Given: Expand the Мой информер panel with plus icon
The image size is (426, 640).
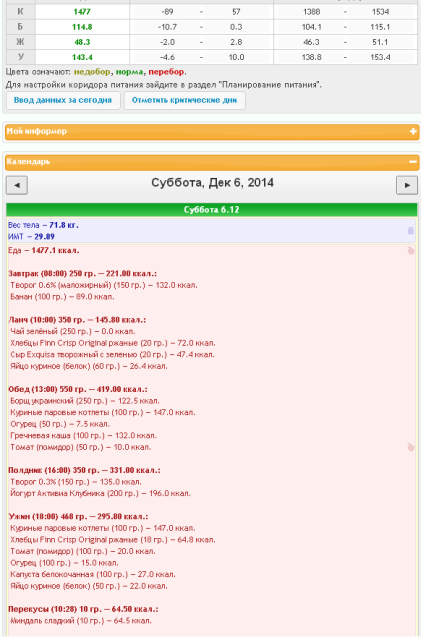Looking at the screenshot, I should tap(413, 131).
